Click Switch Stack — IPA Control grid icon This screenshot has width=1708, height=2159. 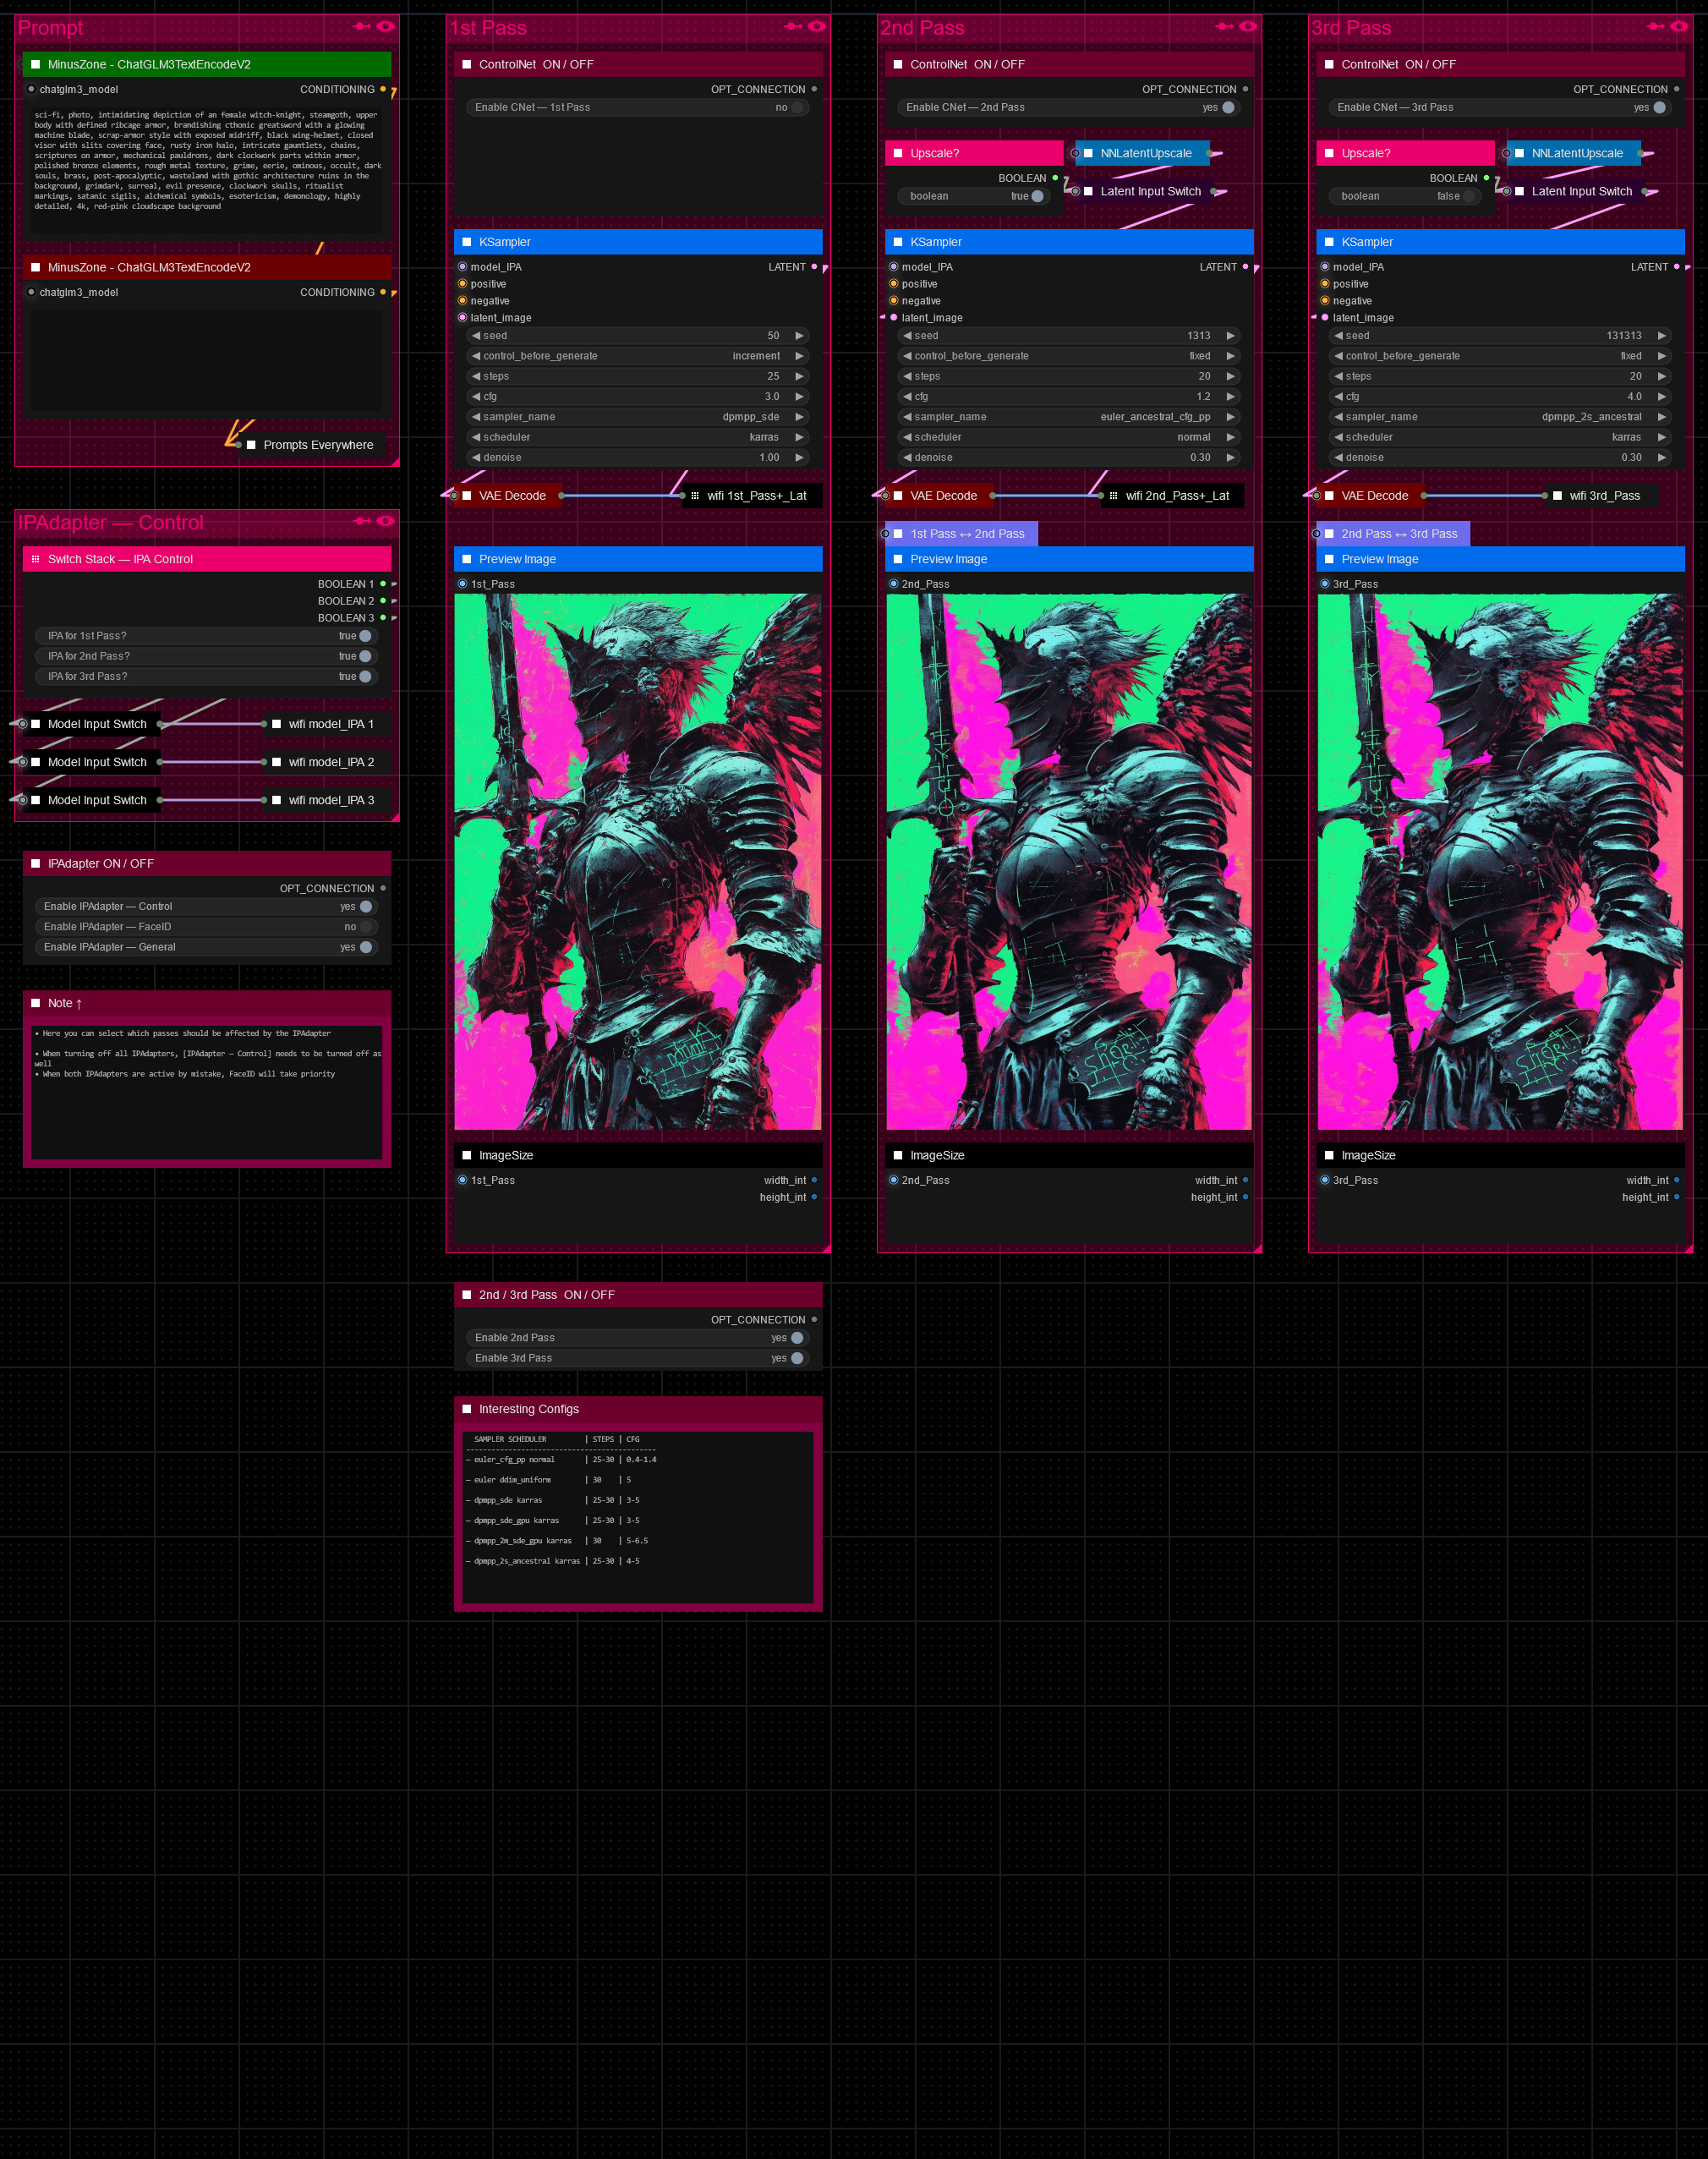35,559
